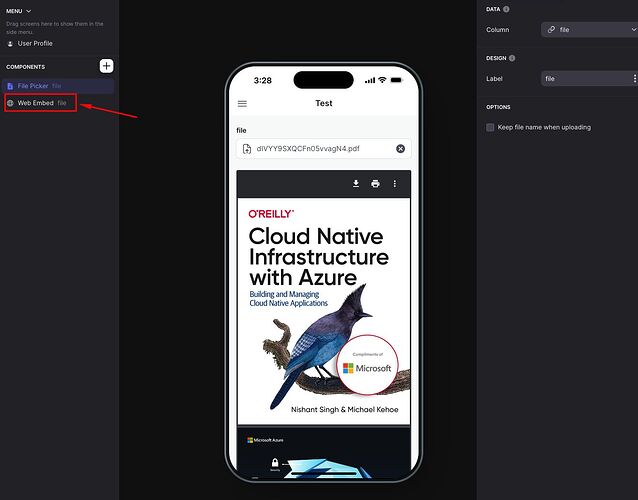Screen dimensions: 638x500
Task: Click the DESIGN info icon
Action: 512,58
